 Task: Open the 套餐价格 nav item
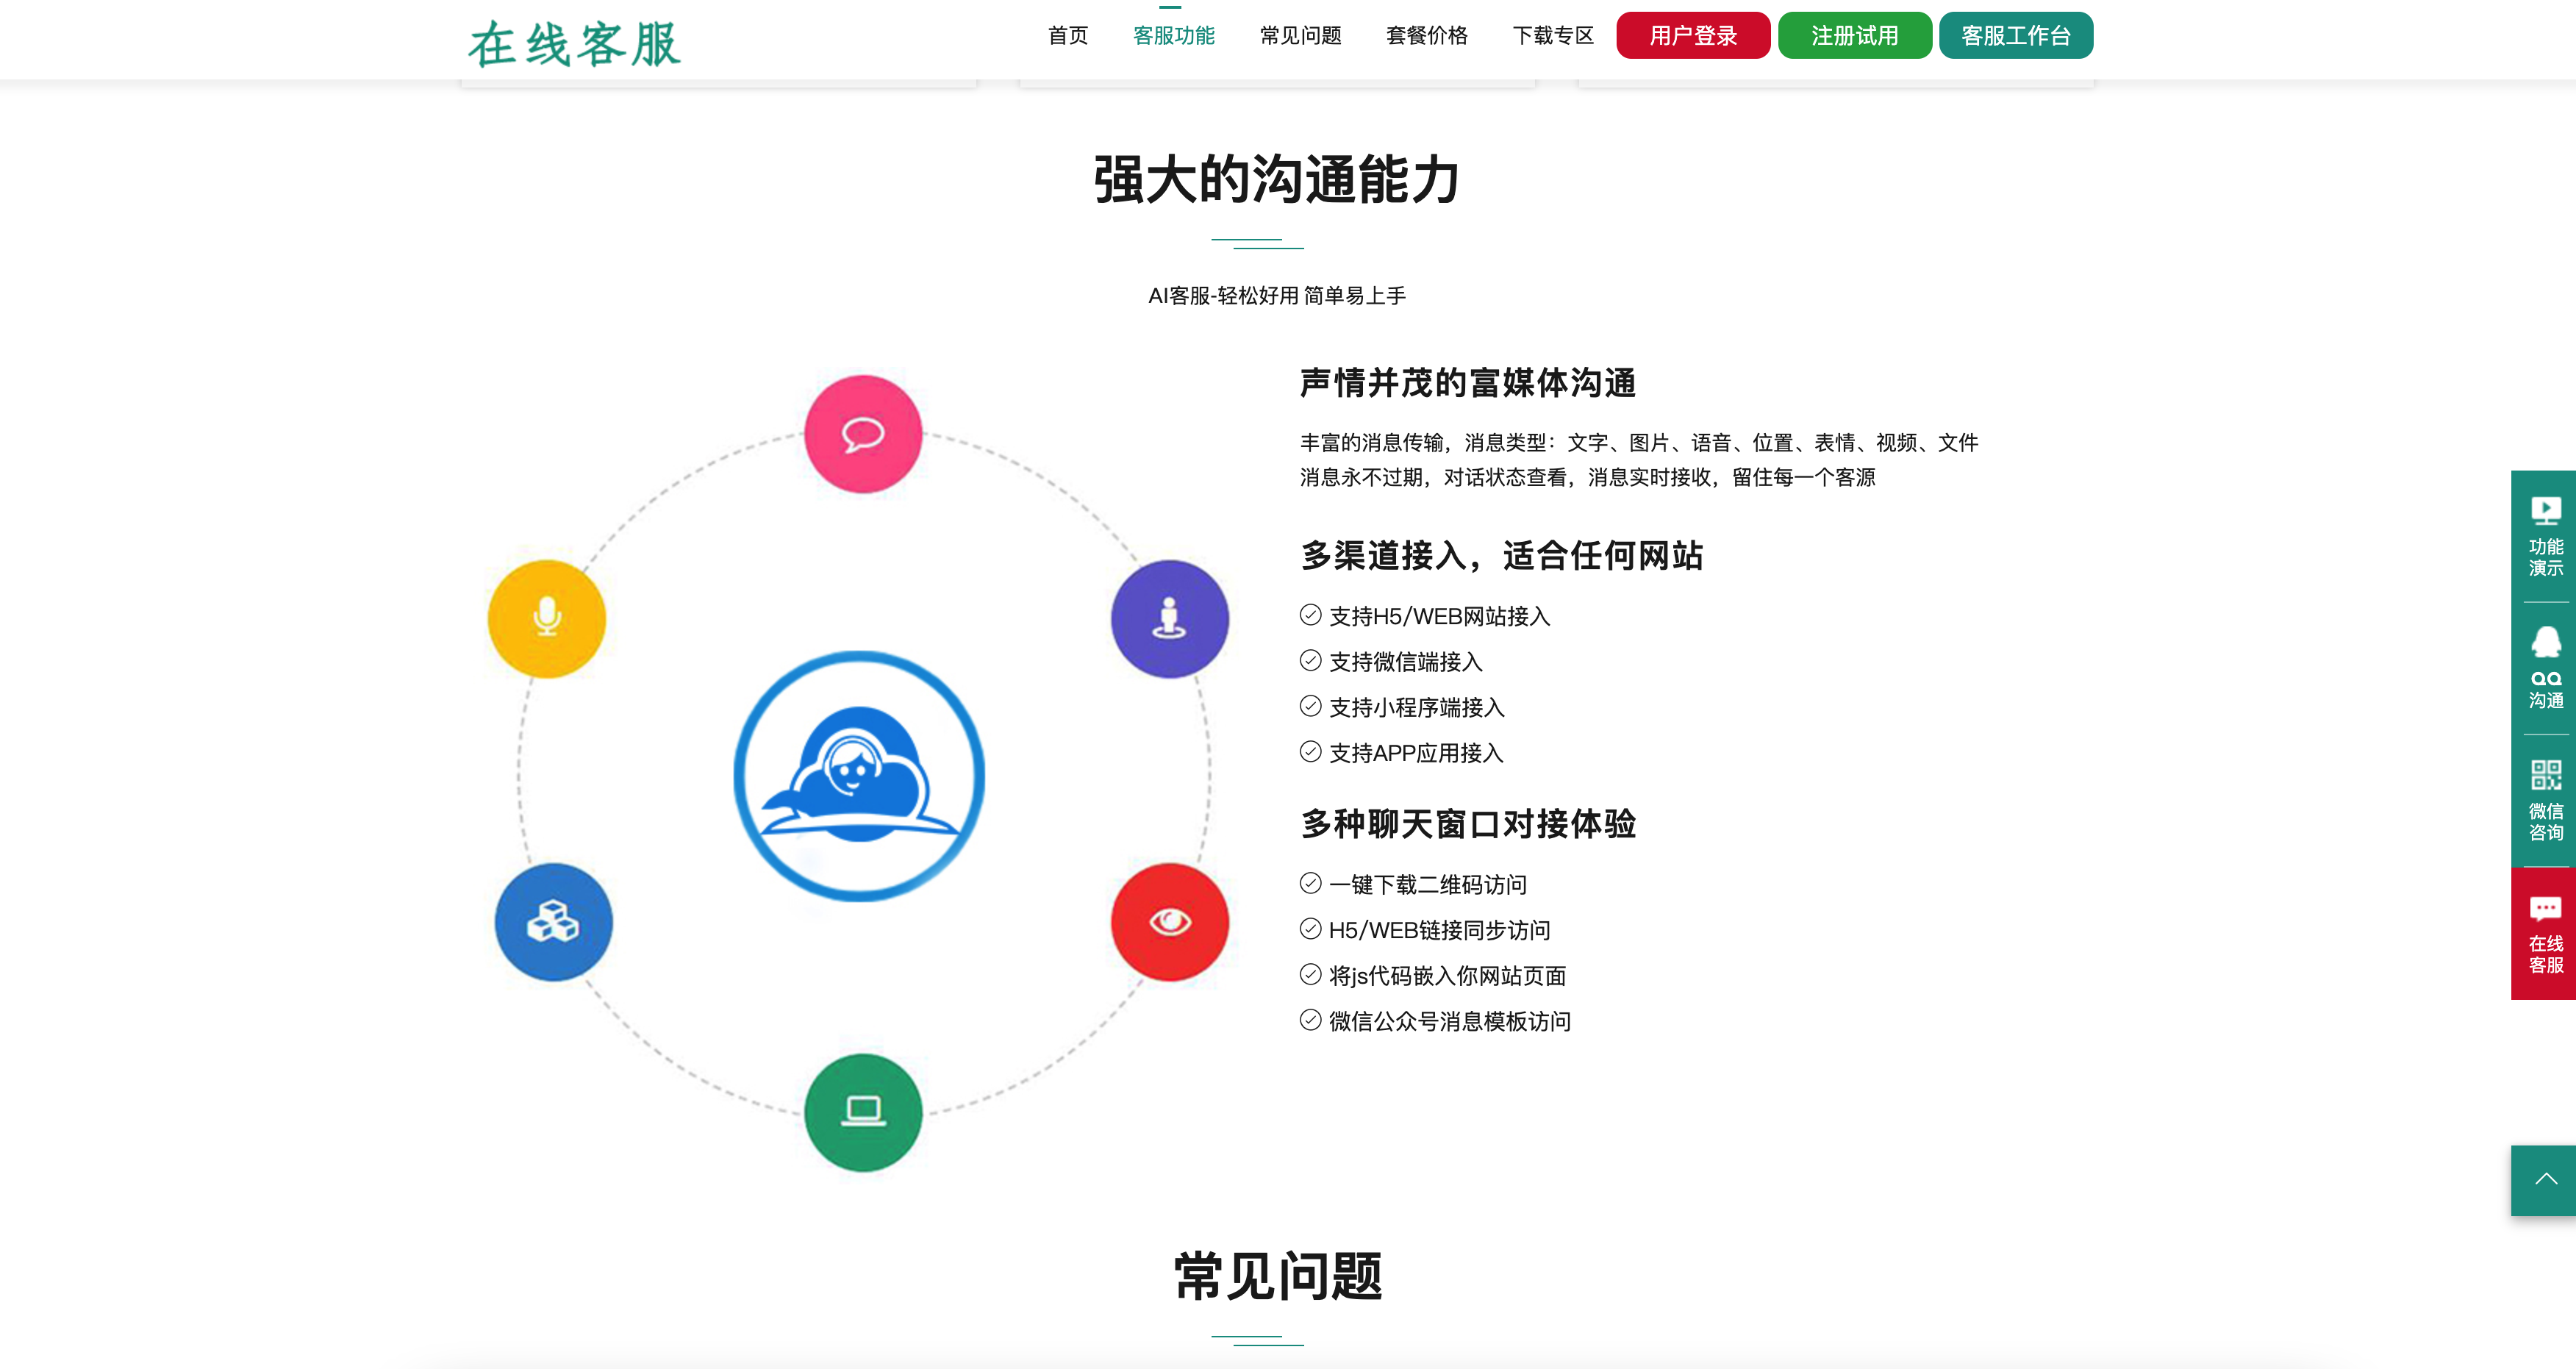[x=1426, y=35]
